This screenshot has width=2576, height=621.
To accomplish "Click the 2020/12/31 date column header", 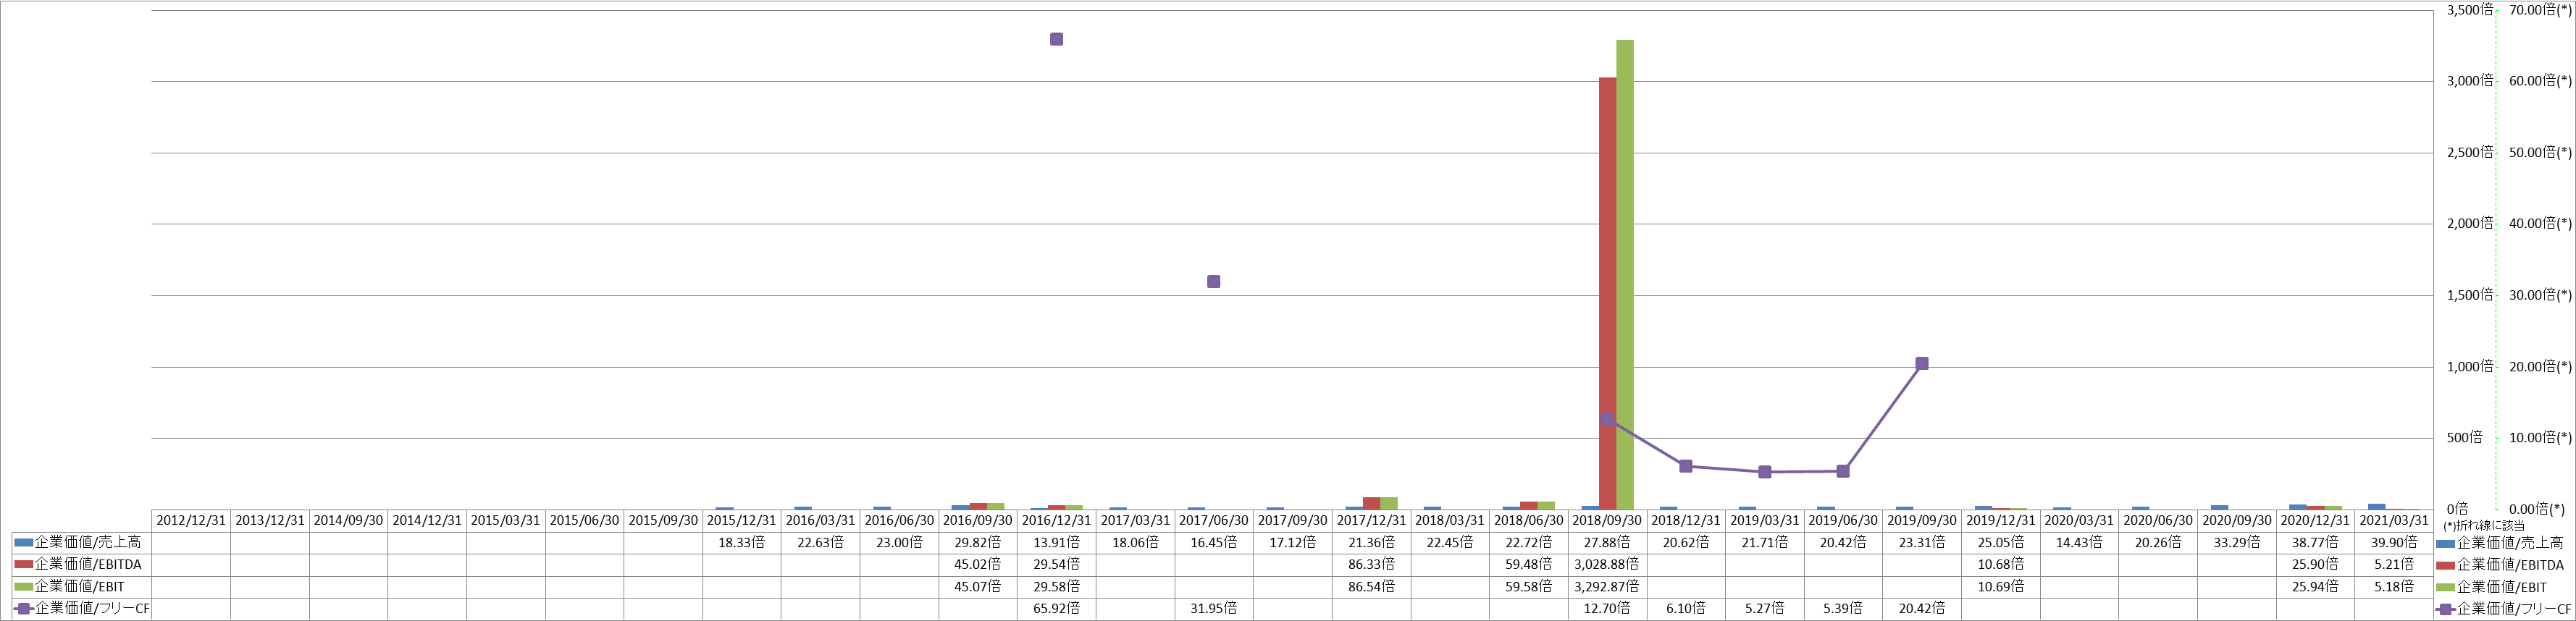I will (x=2315, y=520).
